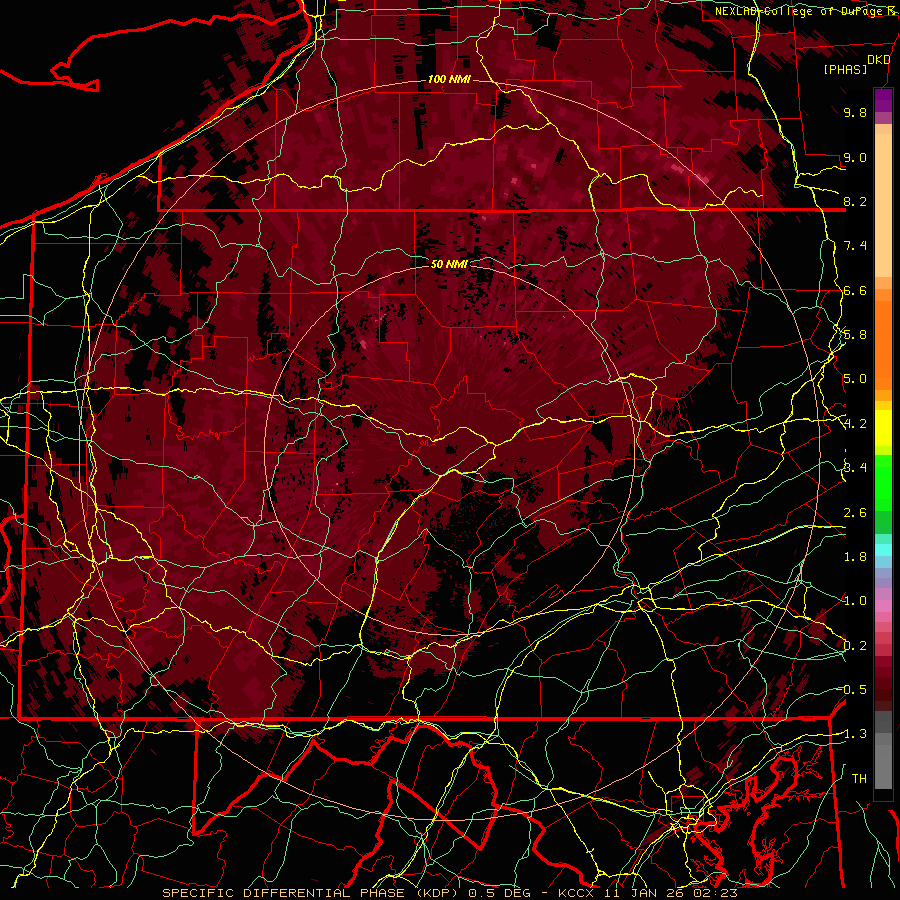The width and height of the screenshot is (900, 900).
Task: Click the TH threshold label on the scale
Action: click(x=859, y=779)
